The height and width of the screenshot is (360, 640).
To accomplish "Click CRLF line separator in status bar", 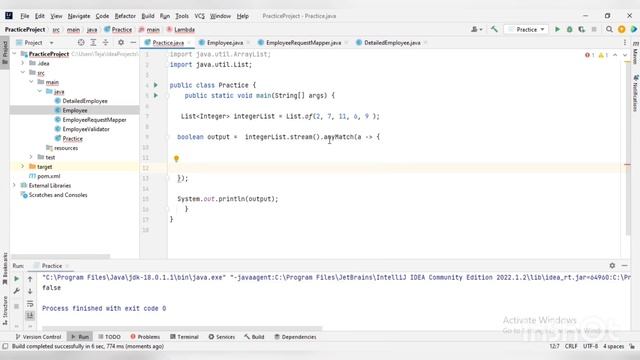I will click(x=571, y=346).
